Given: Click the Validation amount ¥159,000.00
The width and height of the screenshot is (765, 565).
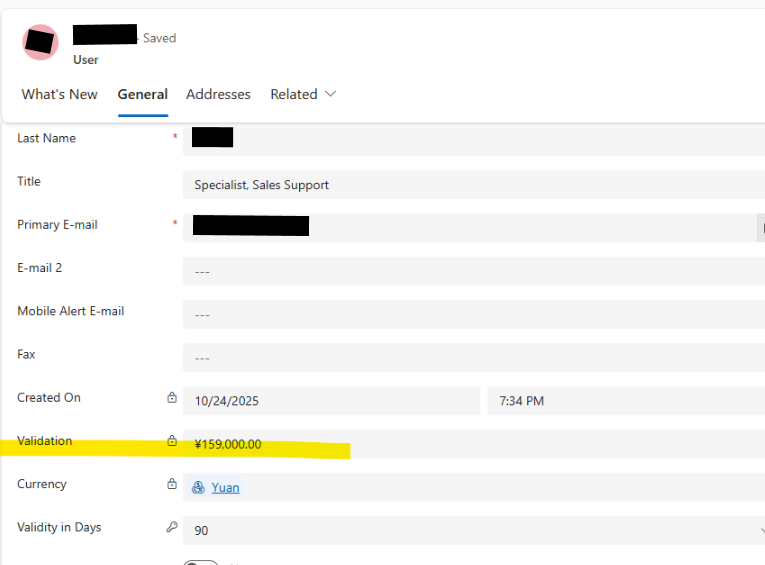Looking at the screenshot, I should [474, 444].
